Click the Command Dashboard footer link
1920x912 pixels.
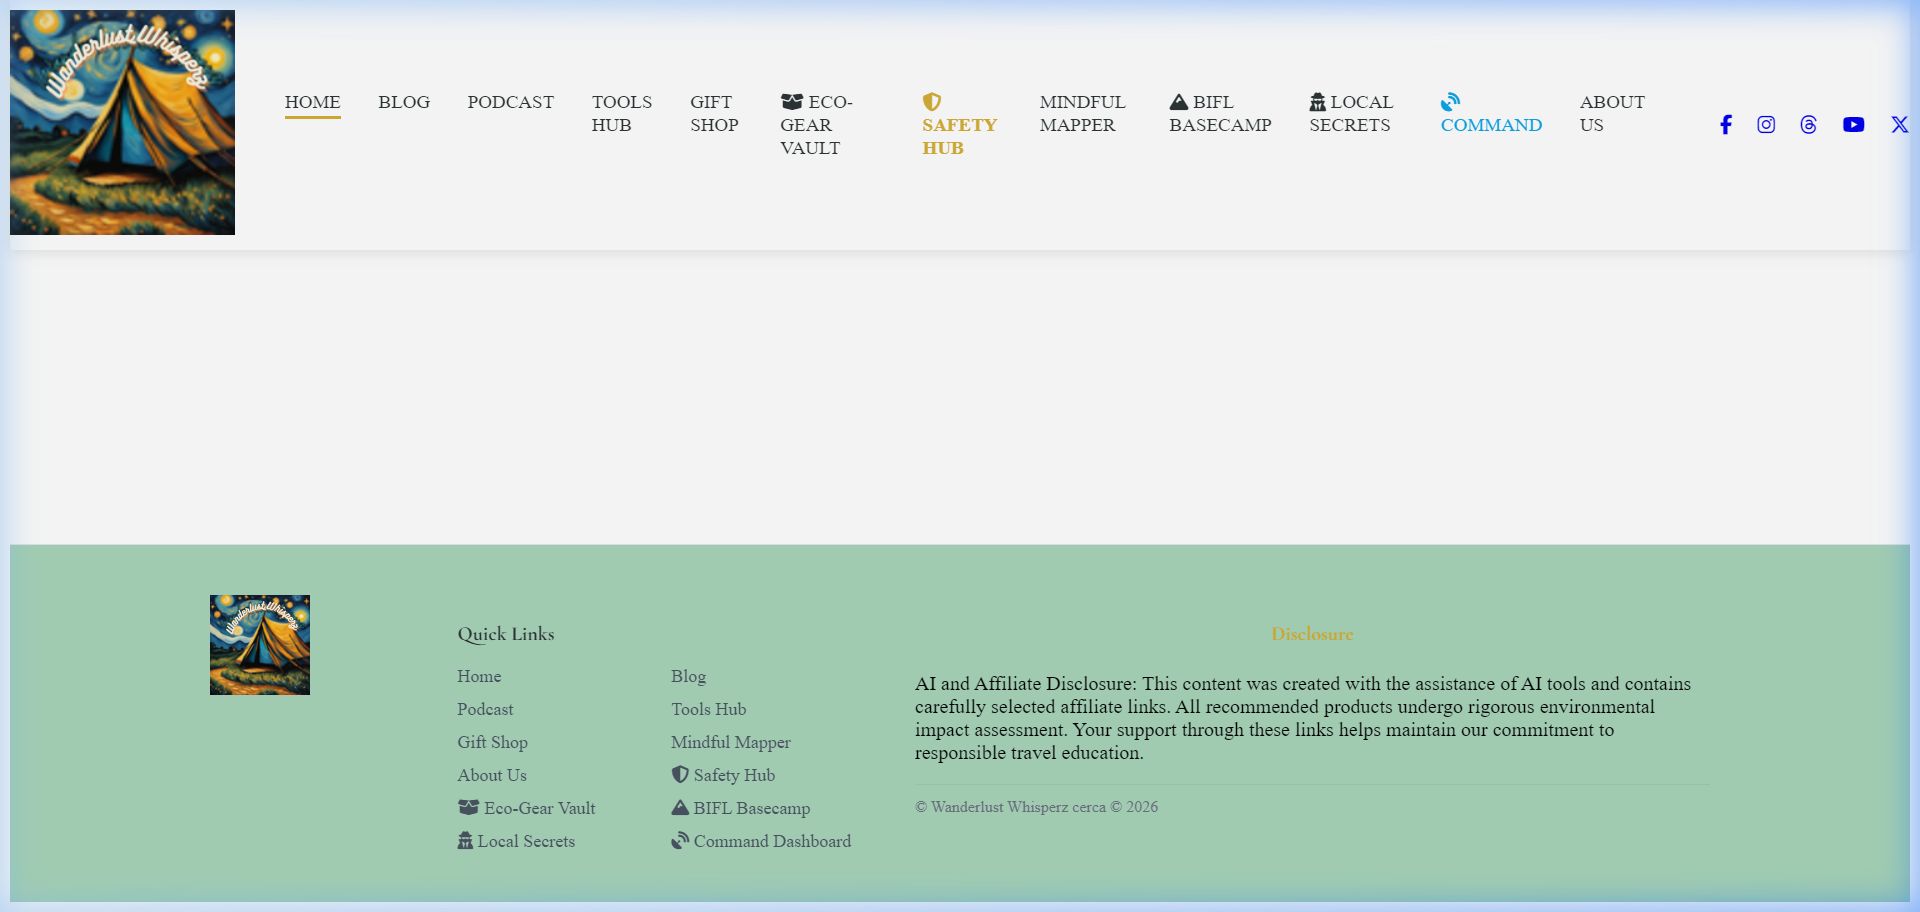771,841
